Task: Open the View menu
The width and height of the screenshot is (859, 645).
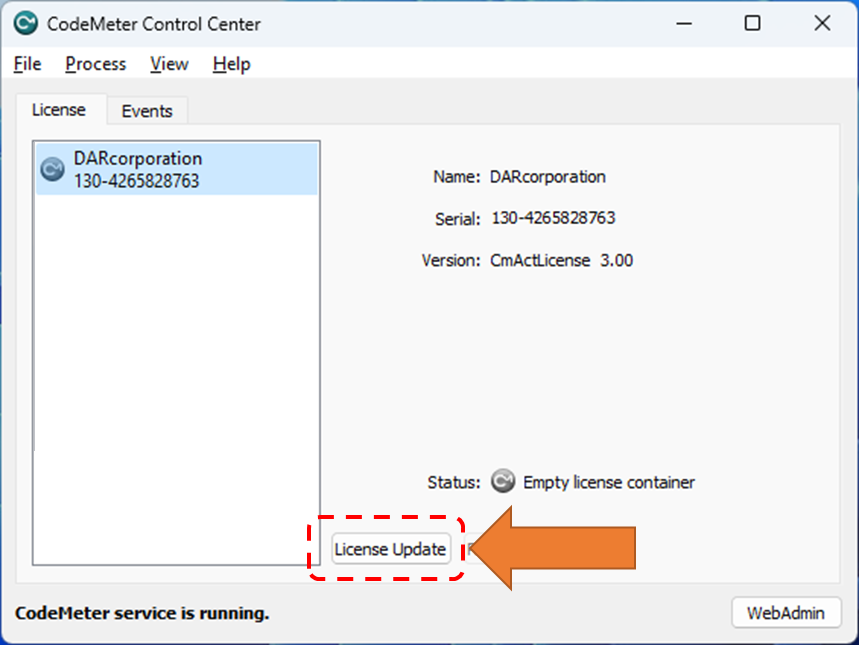Action: tap(169, 64)
